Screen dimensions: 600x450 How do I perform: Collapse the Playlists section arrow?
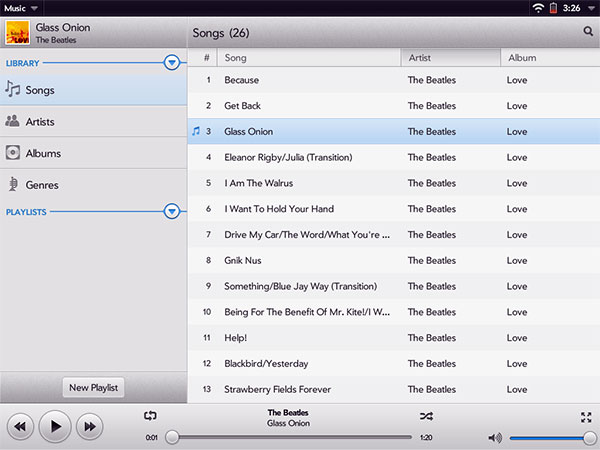[x=172, y=211]
